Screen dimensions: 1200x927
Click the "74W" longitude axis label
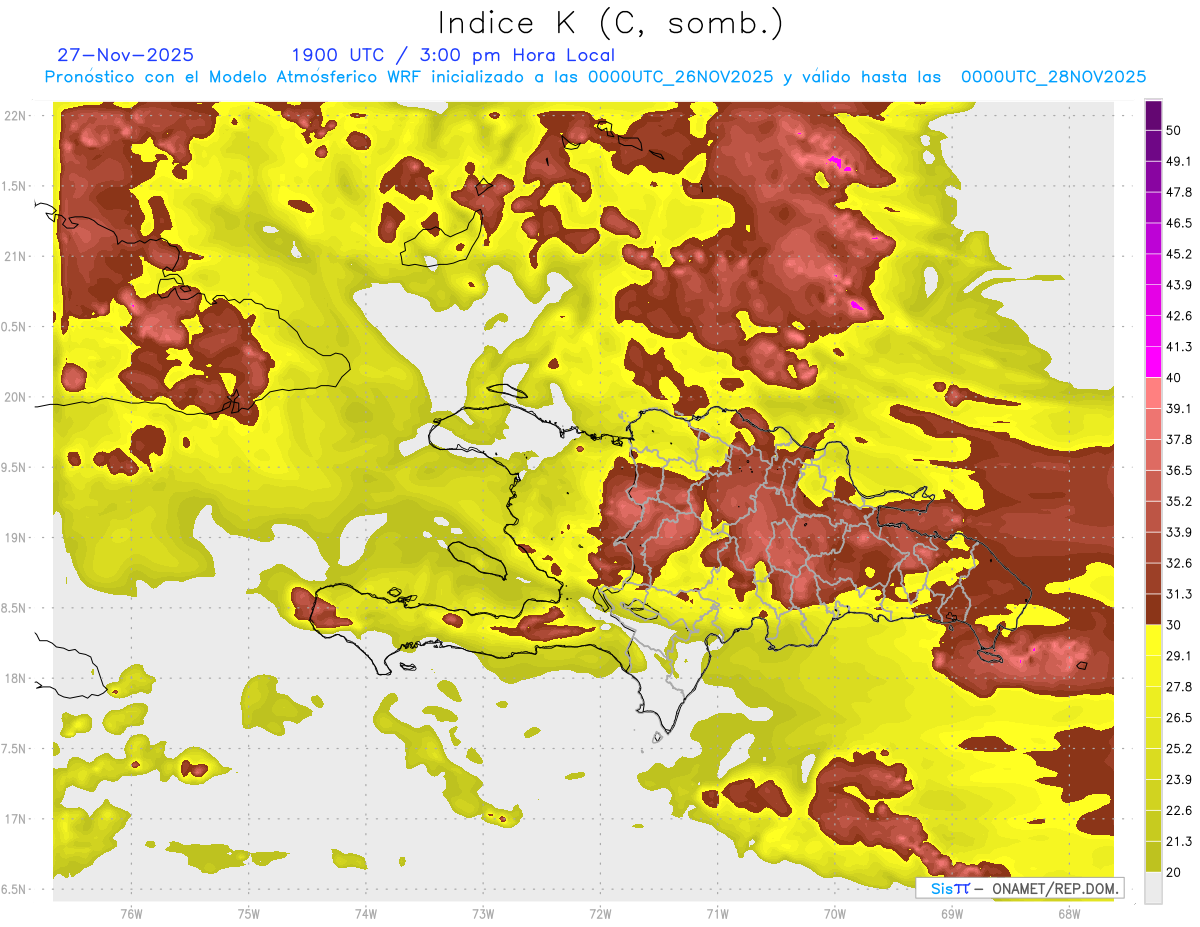click(365, 913)
